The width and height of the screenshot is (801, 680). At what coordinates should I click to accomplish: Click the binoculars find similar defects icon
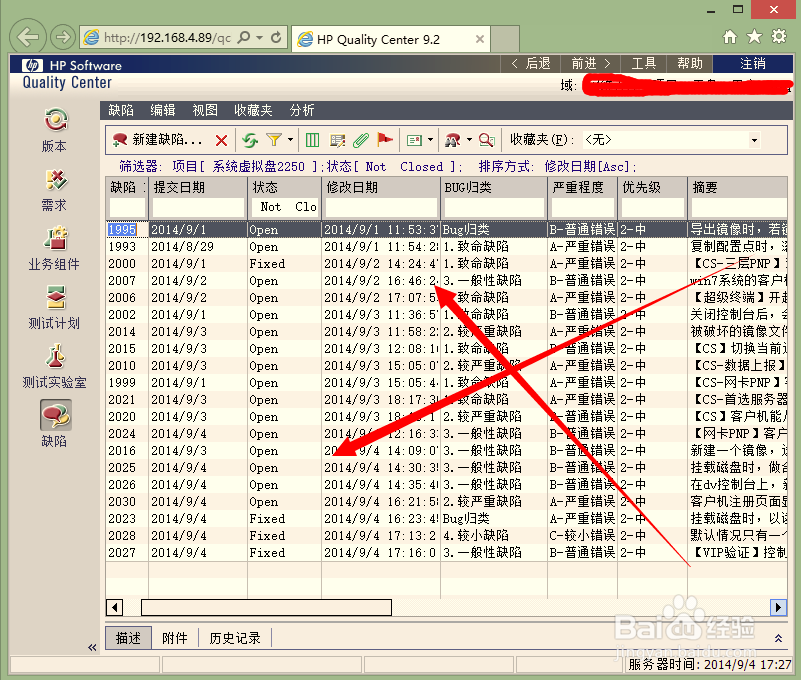tap(453, 140)
